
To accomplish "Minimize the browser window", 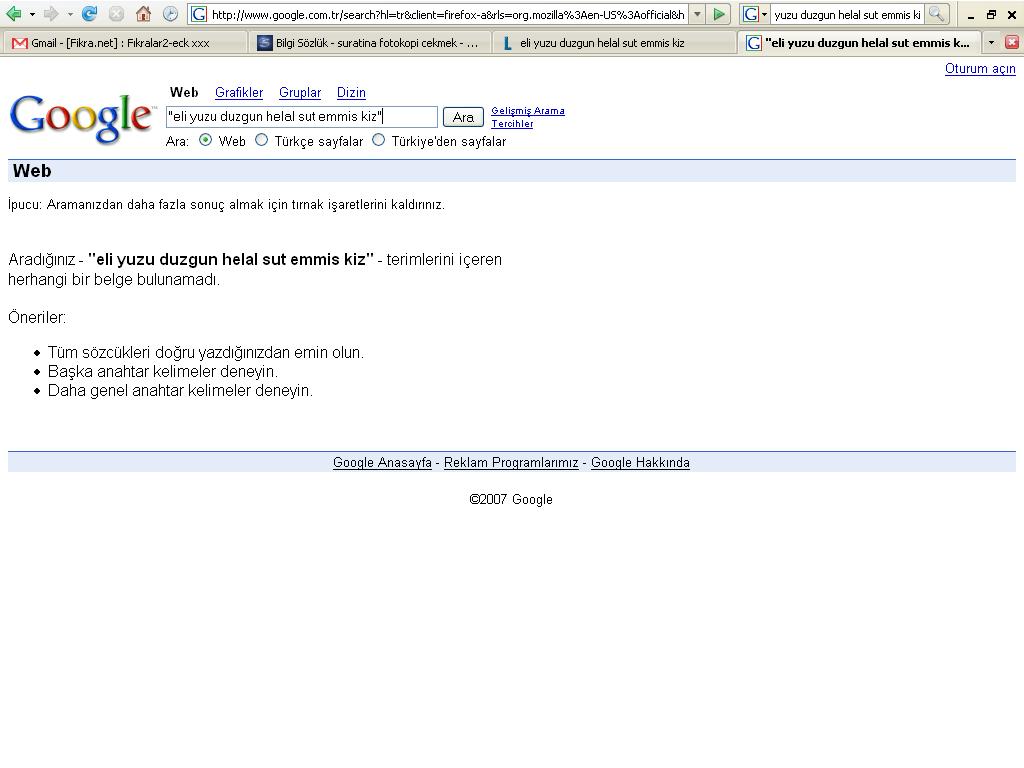I will (x=971, y=15).
